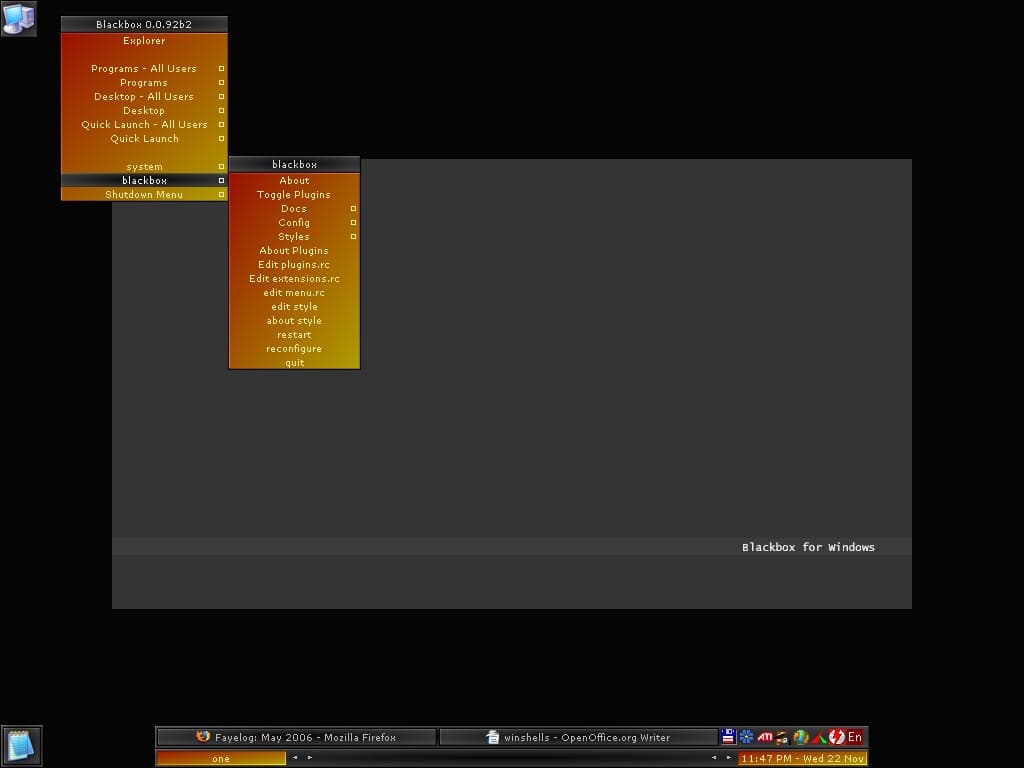Viewport: 1024px width, 768px height.
Task: Click the floppy disk tray icon
Action: tap(728, 737)
